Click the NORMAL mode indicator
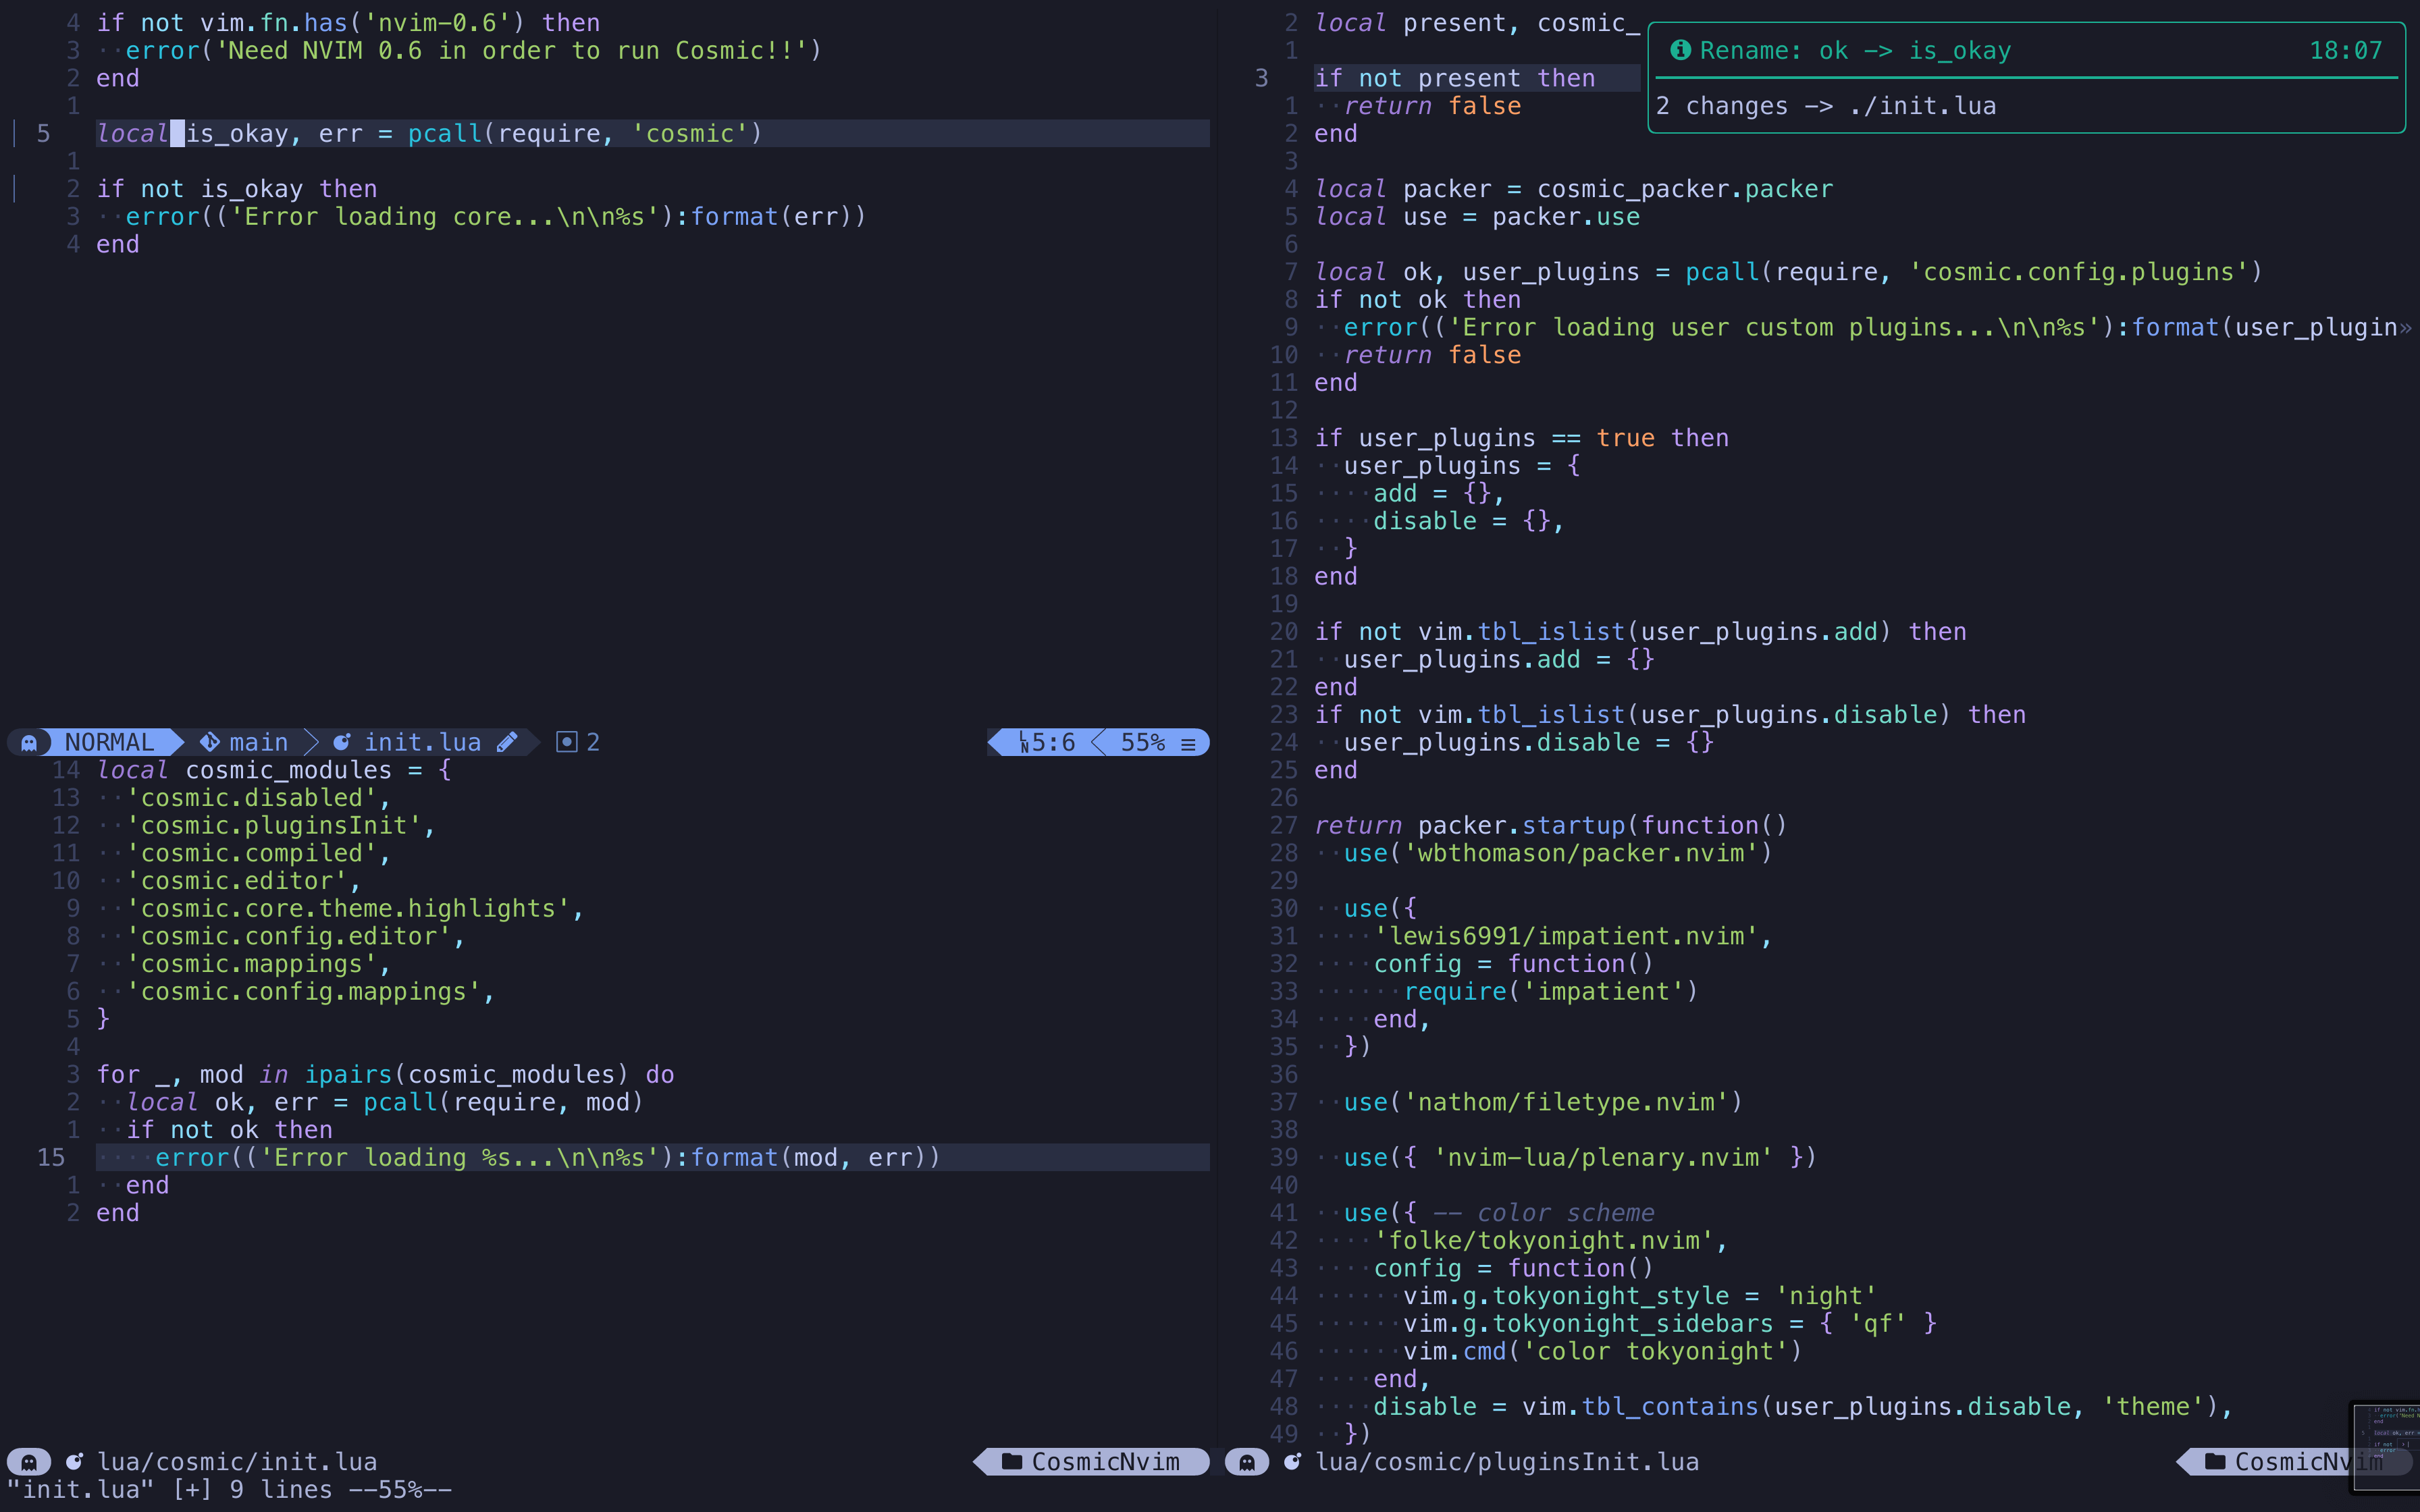This screenshot has height=1512, width=2420. (109, 742)
